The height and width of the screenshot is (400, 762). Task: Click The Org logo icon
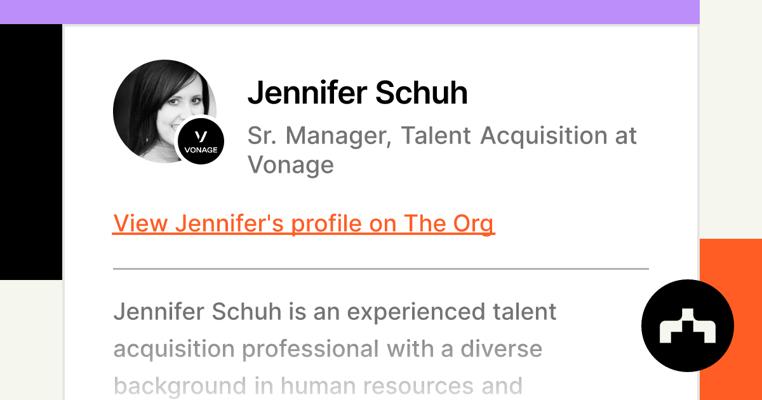[x=687, y=326]
